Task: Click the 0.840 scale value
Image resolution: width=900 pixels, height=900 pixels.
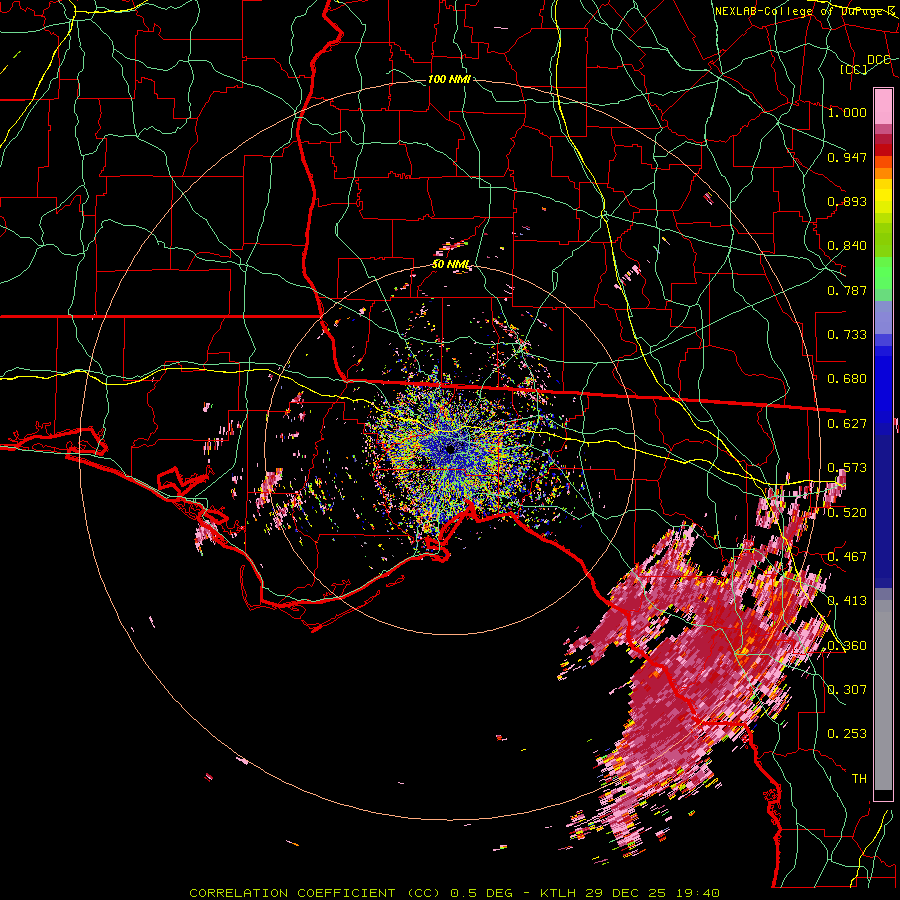Action: click(x=847, y=246)
